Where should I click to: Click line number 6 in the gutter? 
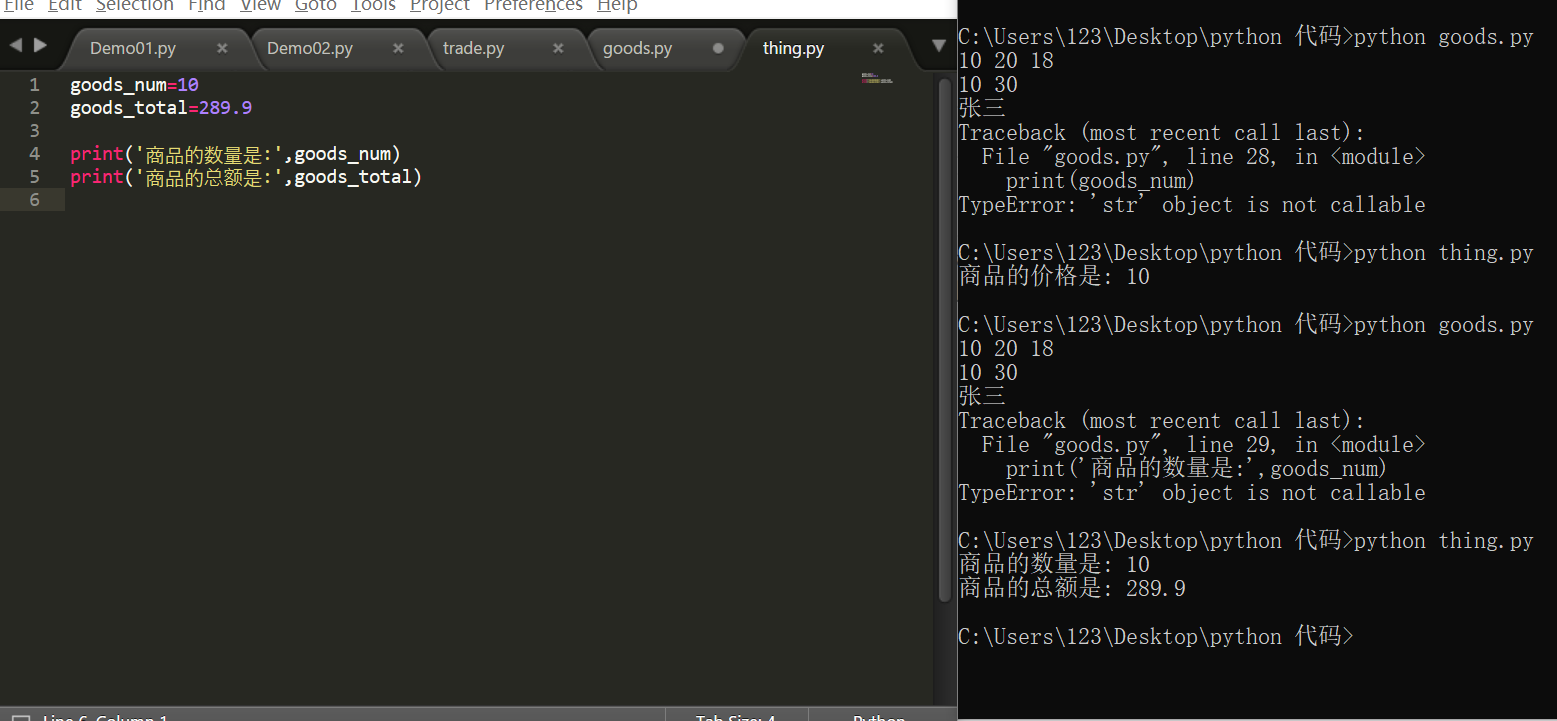point(35,200)
